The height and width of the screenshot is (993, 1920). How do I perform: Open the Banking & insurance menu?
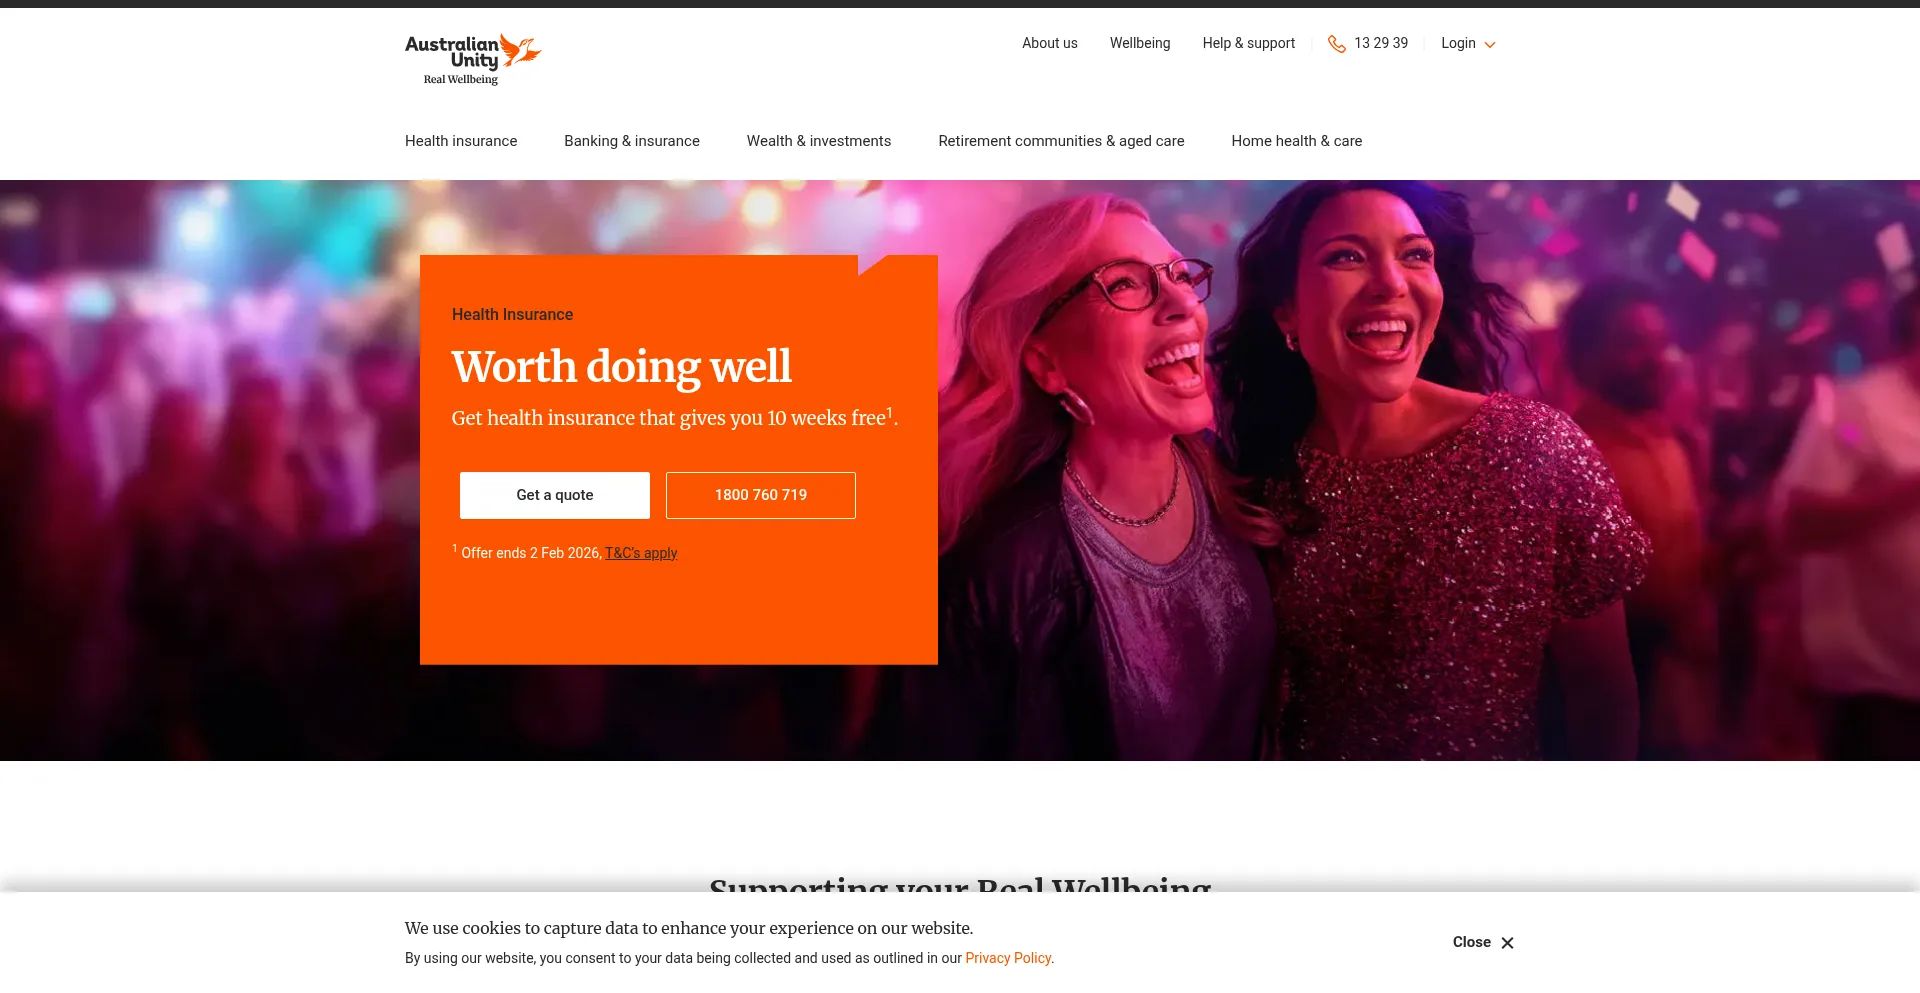(632, 141)
